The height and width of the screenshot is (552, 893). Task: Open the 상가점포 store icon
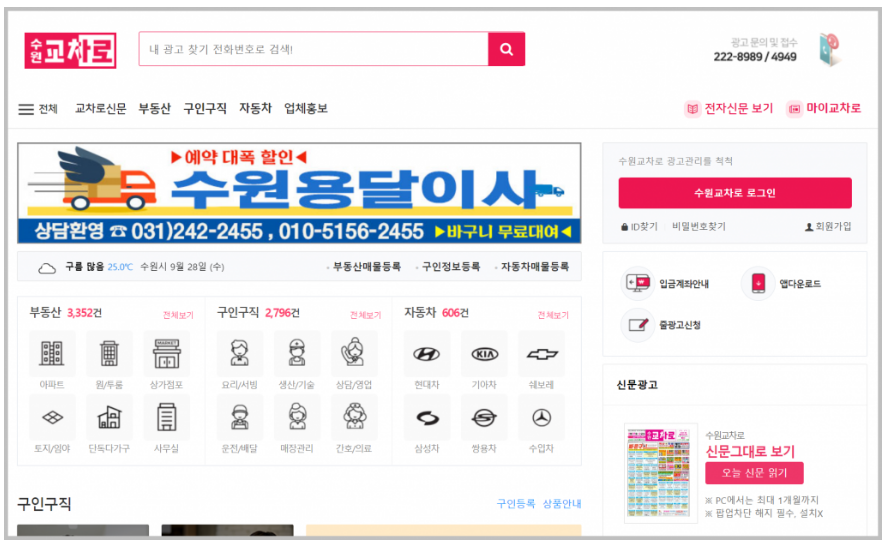coord(167,354)
